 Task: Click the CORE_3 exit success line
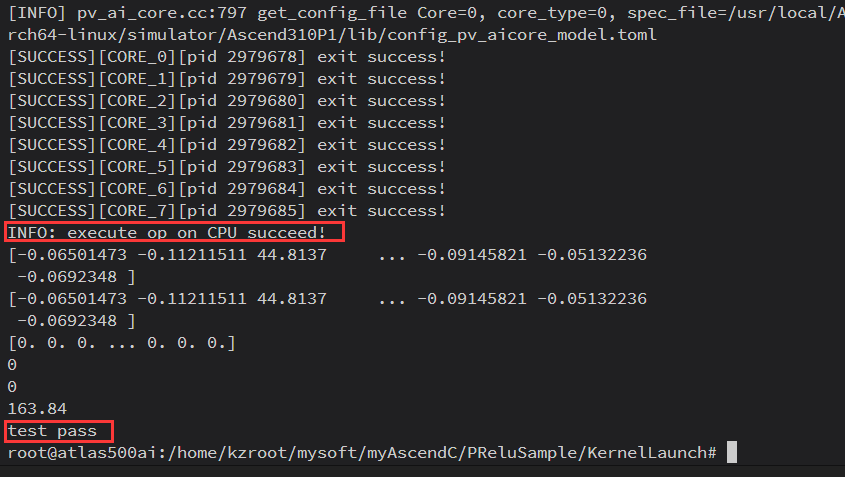tap(226, 123)
